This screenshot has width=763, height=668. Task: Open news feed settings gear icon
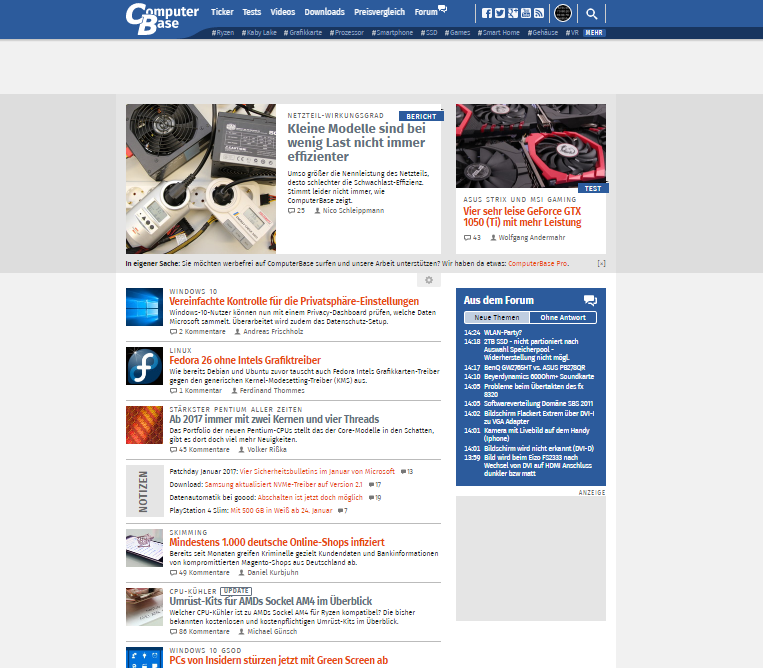429,280
